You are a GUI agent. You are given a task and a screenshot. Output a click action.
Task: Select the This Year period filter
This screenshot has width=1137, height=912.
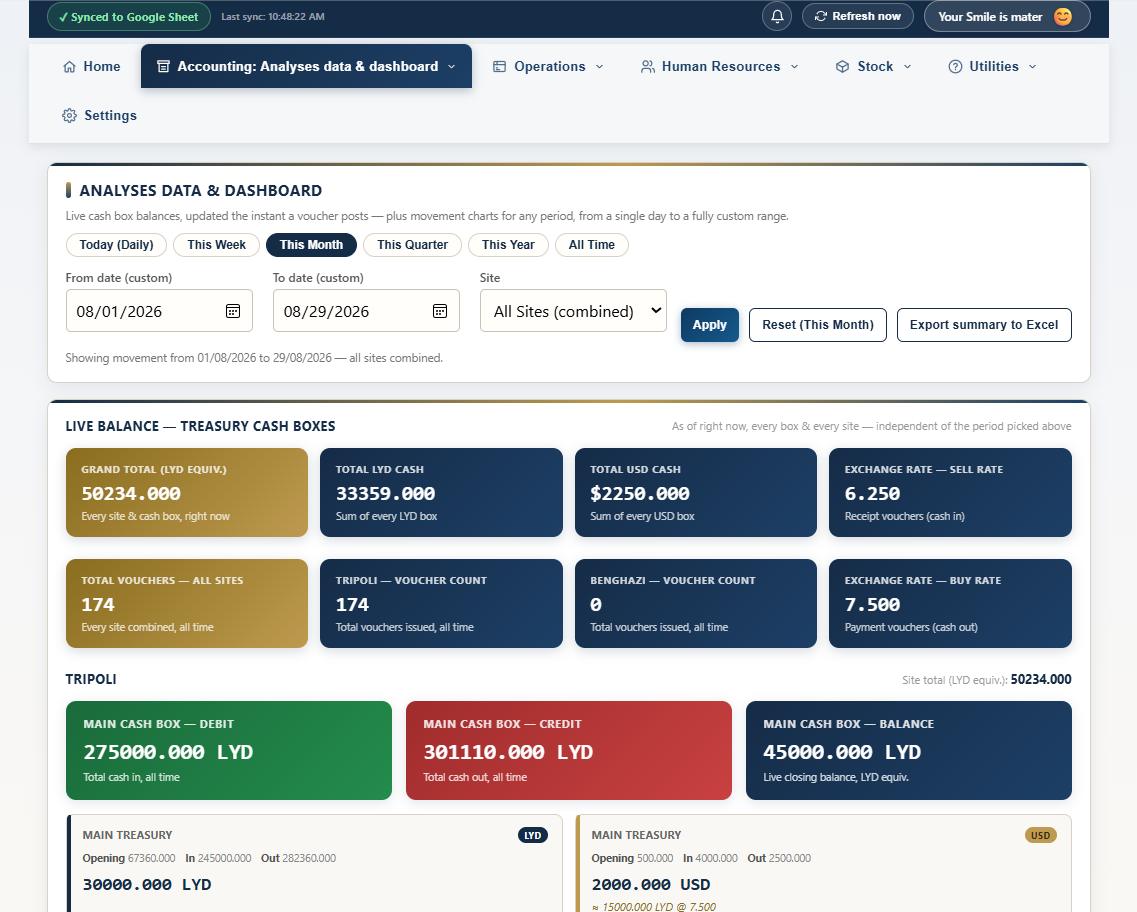tap(508, 245)
